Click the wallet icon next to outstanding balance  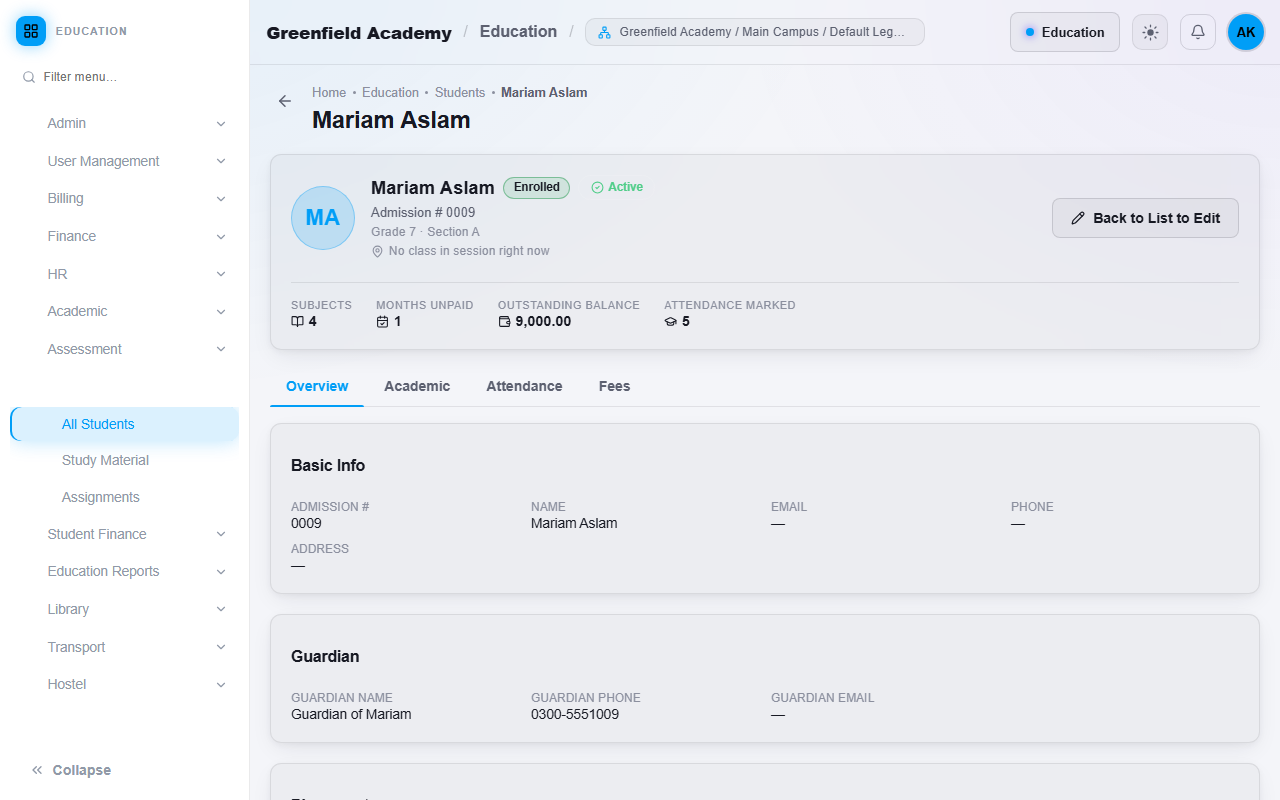504,322
